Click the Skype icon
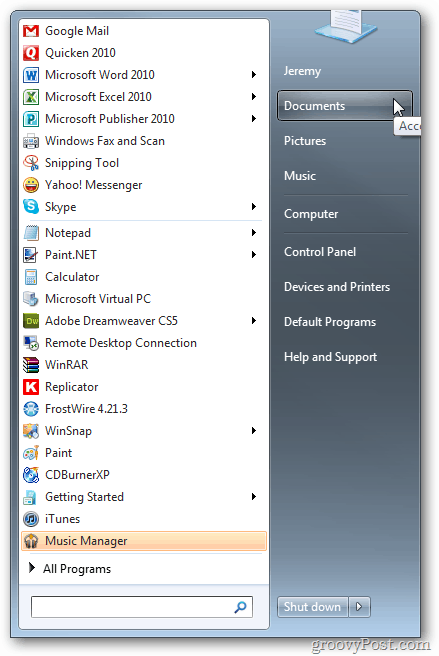This screenshot has width=439, height=656. tap(31, 207)
